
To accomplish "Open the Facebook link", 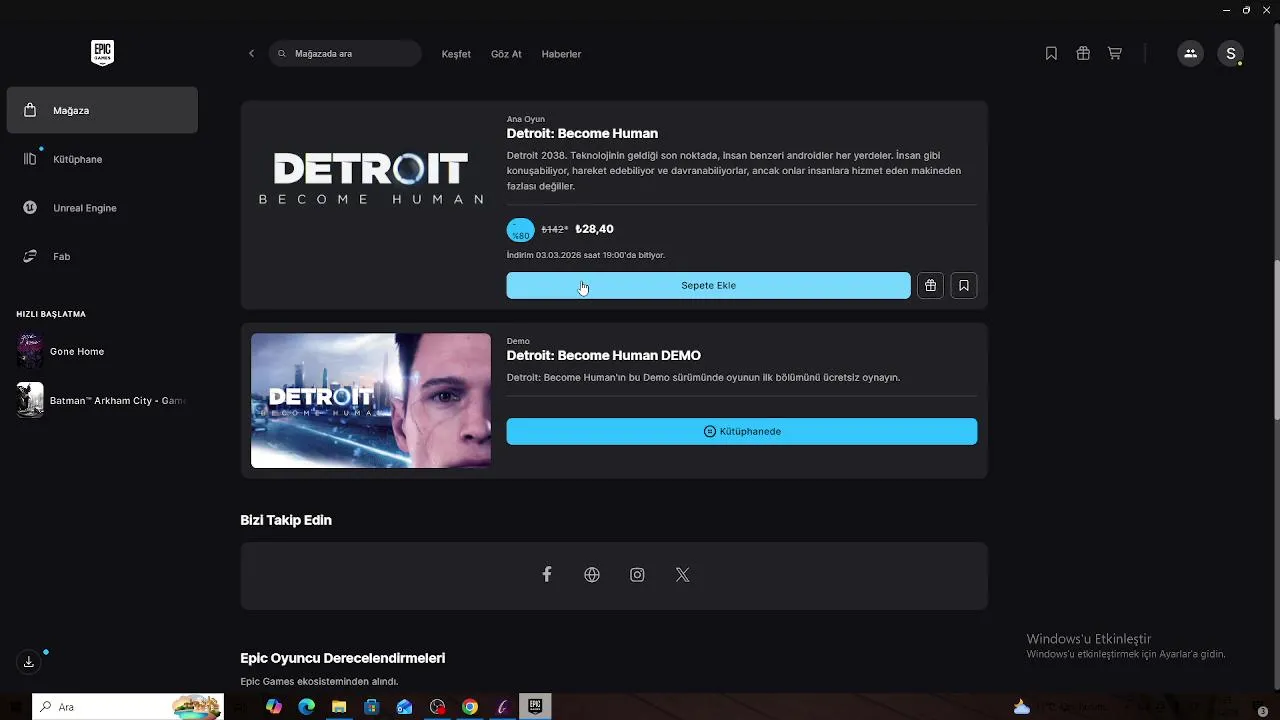I will pos(547,574).
